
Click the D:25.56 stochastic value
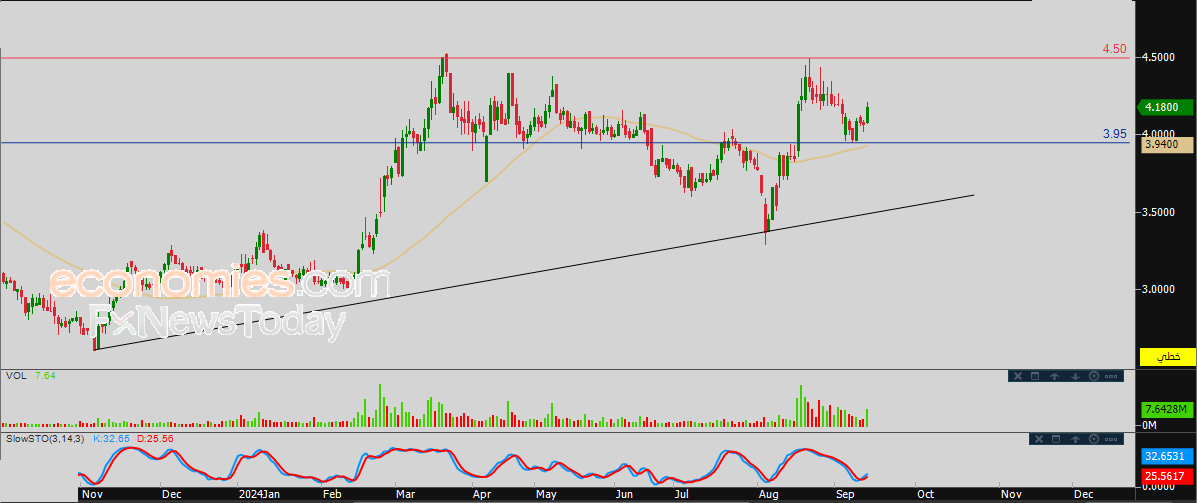click(156, 439)
